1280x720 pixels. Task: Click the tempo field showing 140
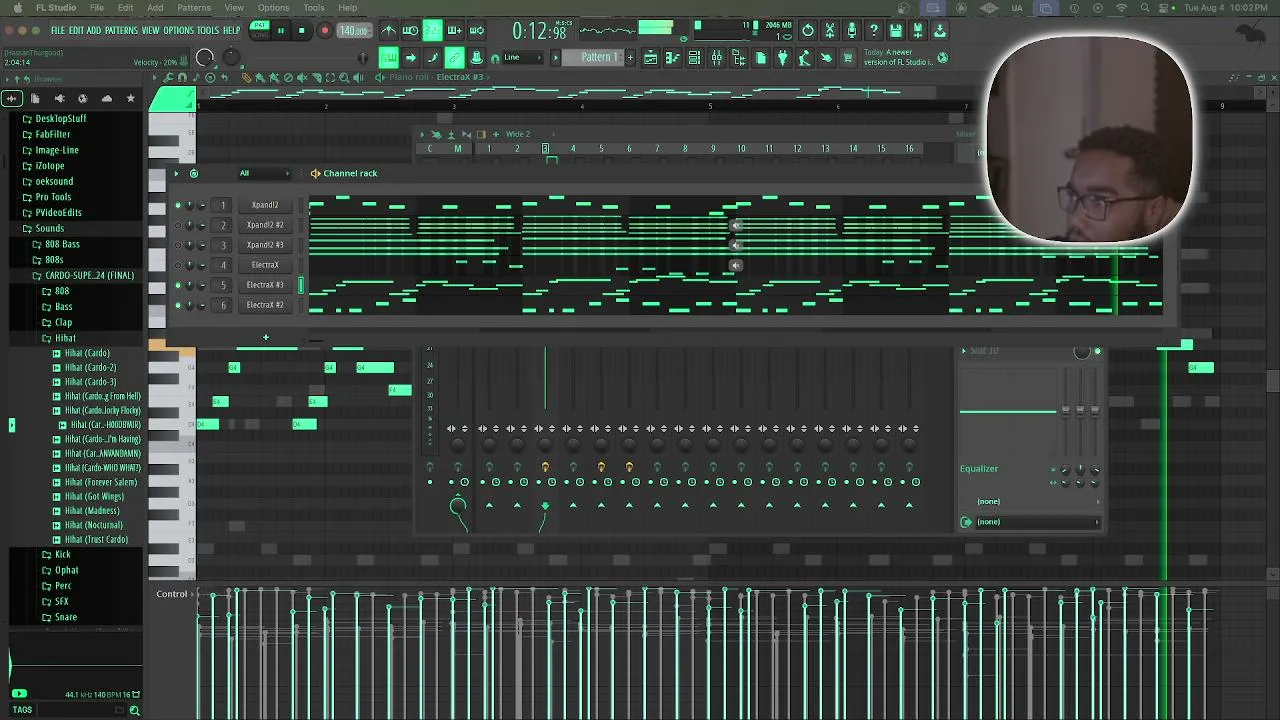(354, 30)
